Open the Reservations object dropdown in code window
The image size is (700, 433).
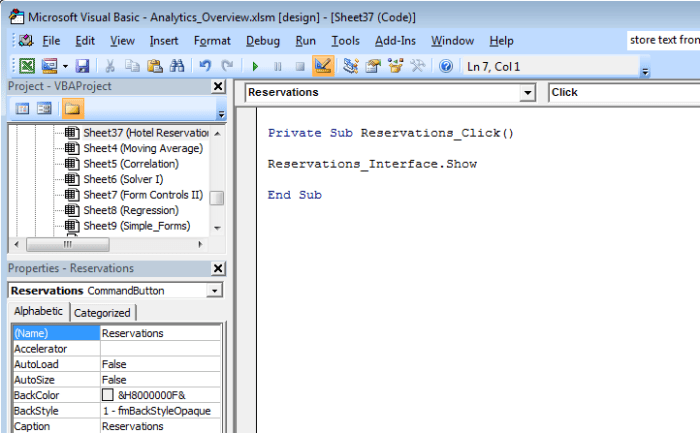coord(527,93)
